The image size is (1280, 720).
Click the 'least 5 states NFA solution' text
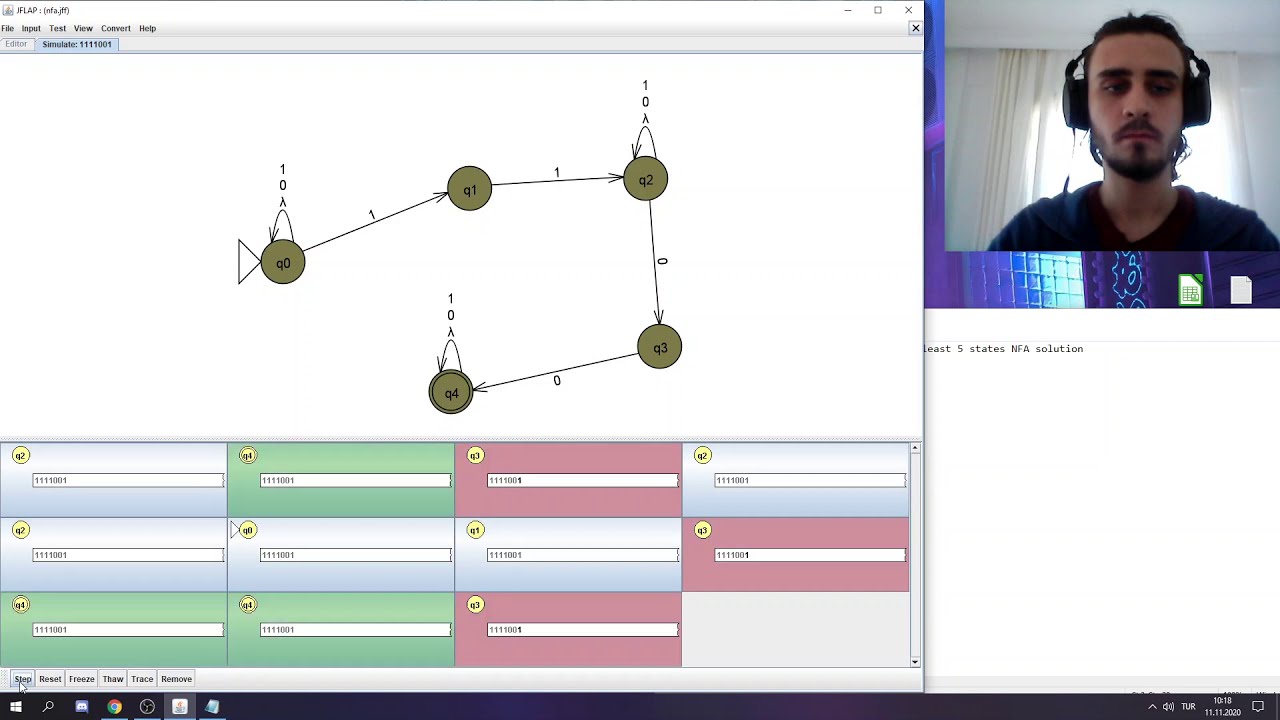pos(1003,349)
